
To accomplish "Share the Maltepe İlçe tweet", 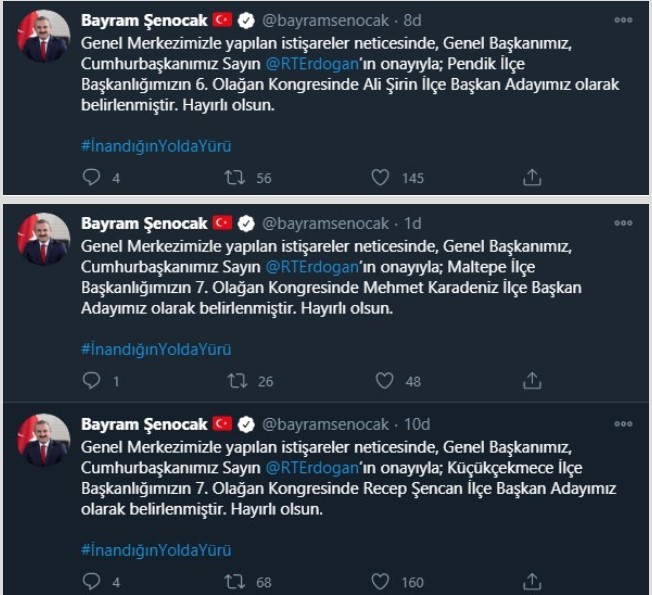I will click(x=532, y=381).
